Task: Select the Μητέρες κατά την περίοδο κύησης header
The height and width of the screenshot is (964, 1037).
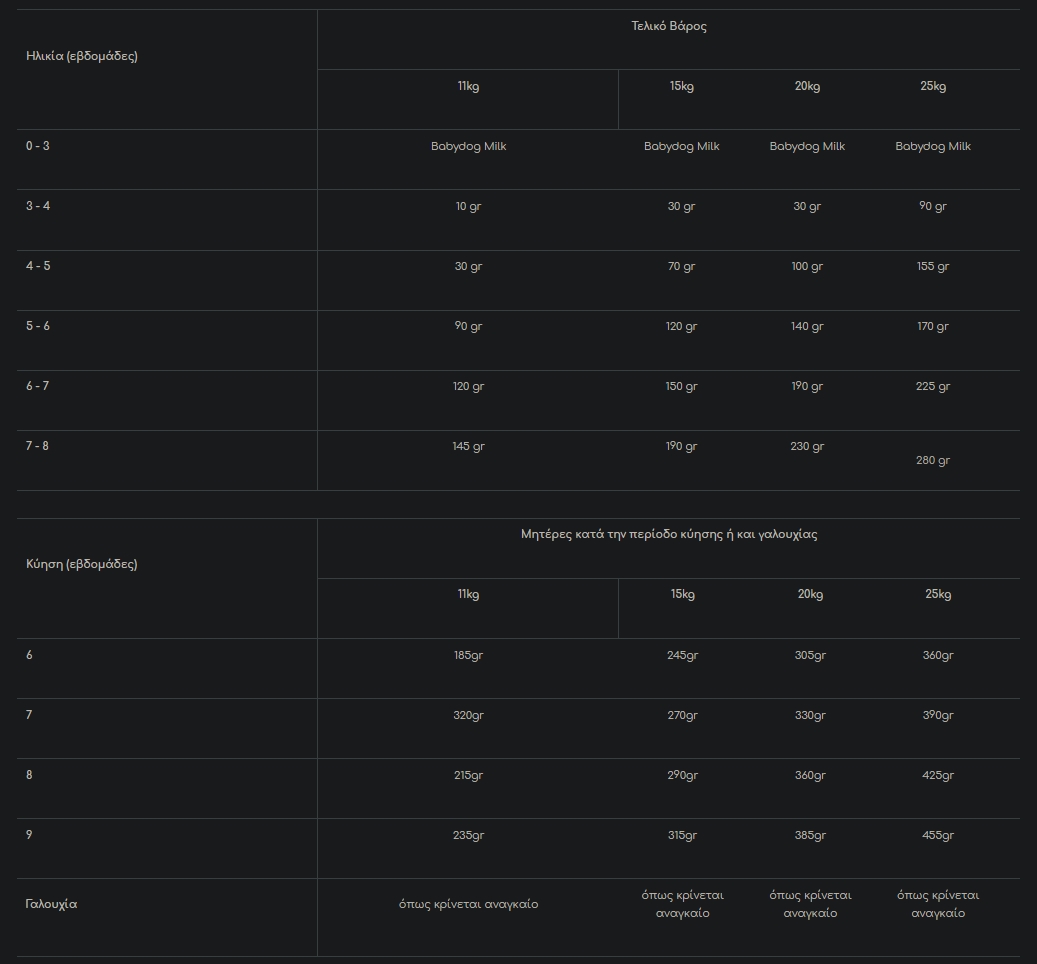Action: 669,534
